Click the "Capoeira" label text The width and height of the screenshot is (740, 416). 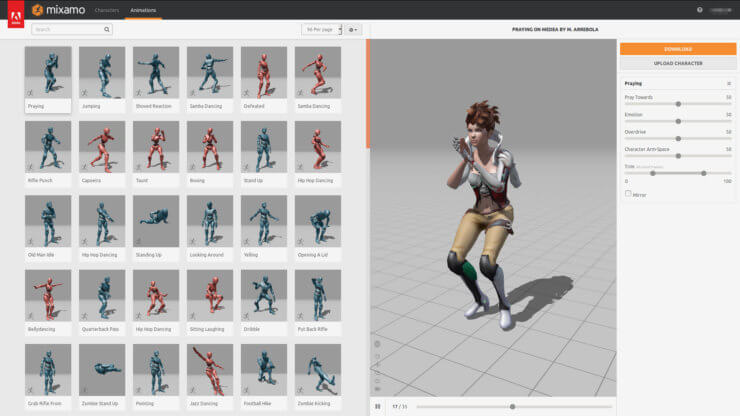91,180
